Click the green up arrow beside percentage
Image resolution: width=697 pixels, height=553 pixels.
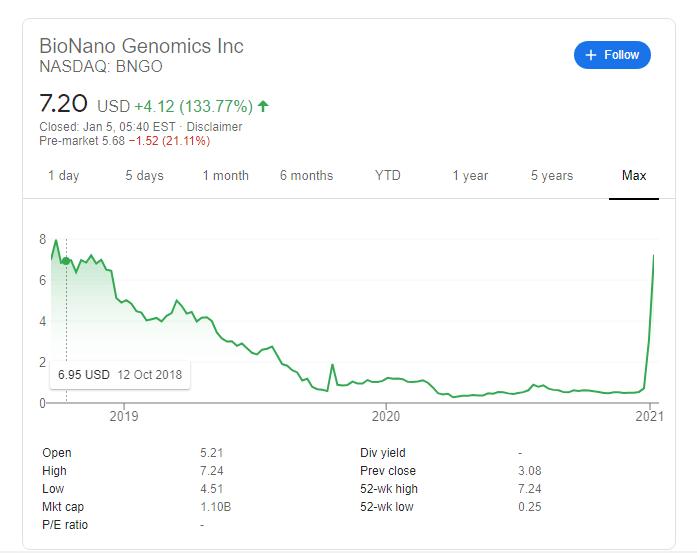(x=263, y=105)
